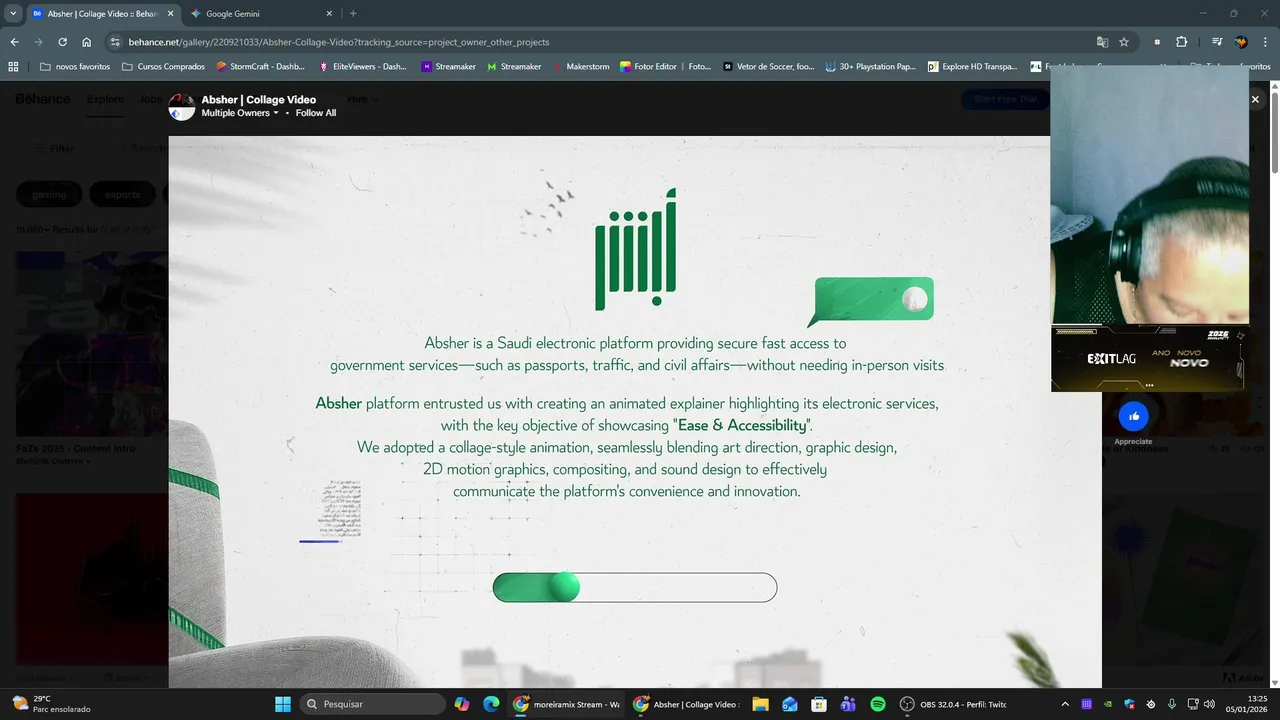Viewport: 1280px width, 720px height.
Task: Open the weather widget showing 29°C
Action: pyautogui.click(x=50, y=704)
